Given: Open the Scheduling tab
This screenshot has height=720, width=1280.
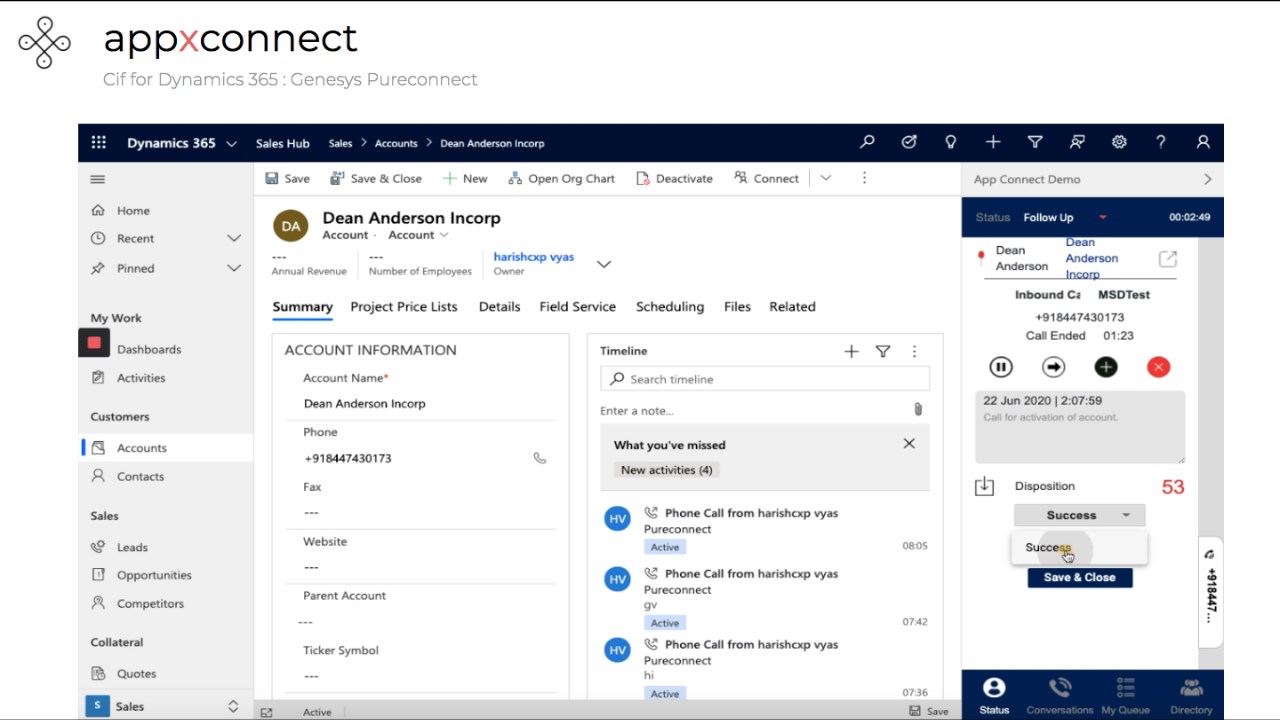Looking at the screenshot, I should 670,307.
